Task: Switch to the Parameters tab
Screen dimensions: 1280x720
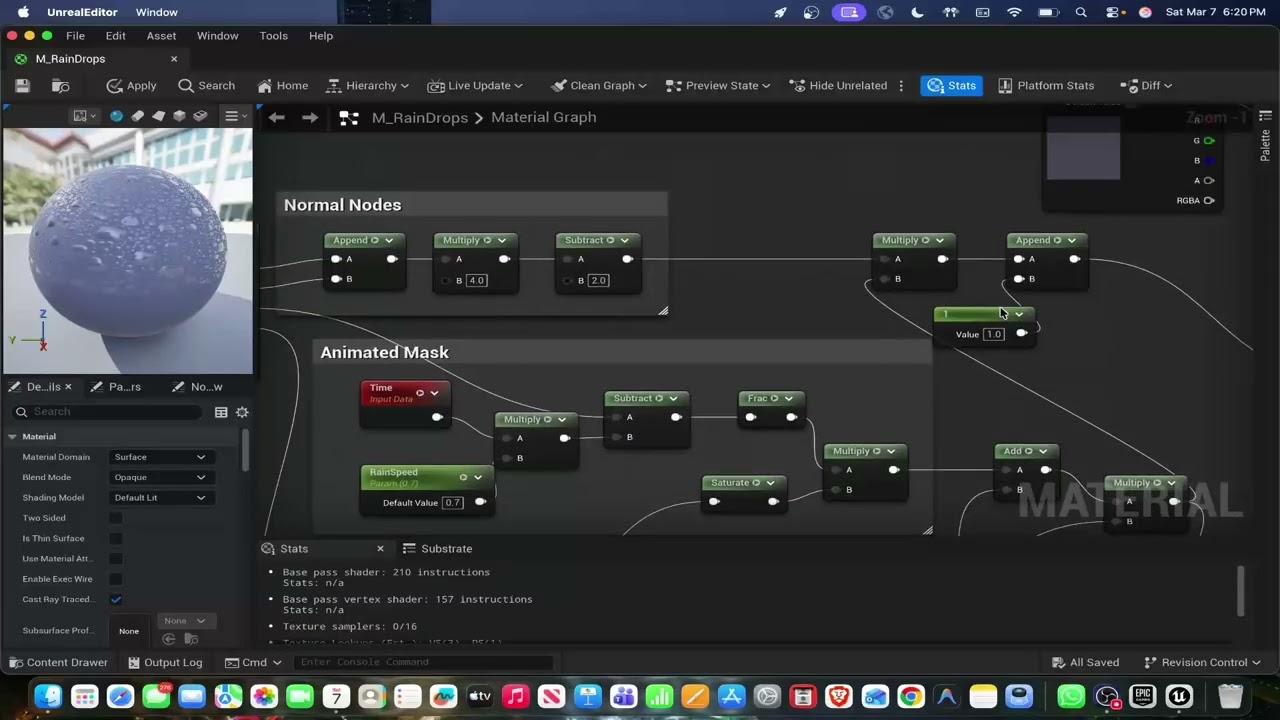Action: (116, 387)
